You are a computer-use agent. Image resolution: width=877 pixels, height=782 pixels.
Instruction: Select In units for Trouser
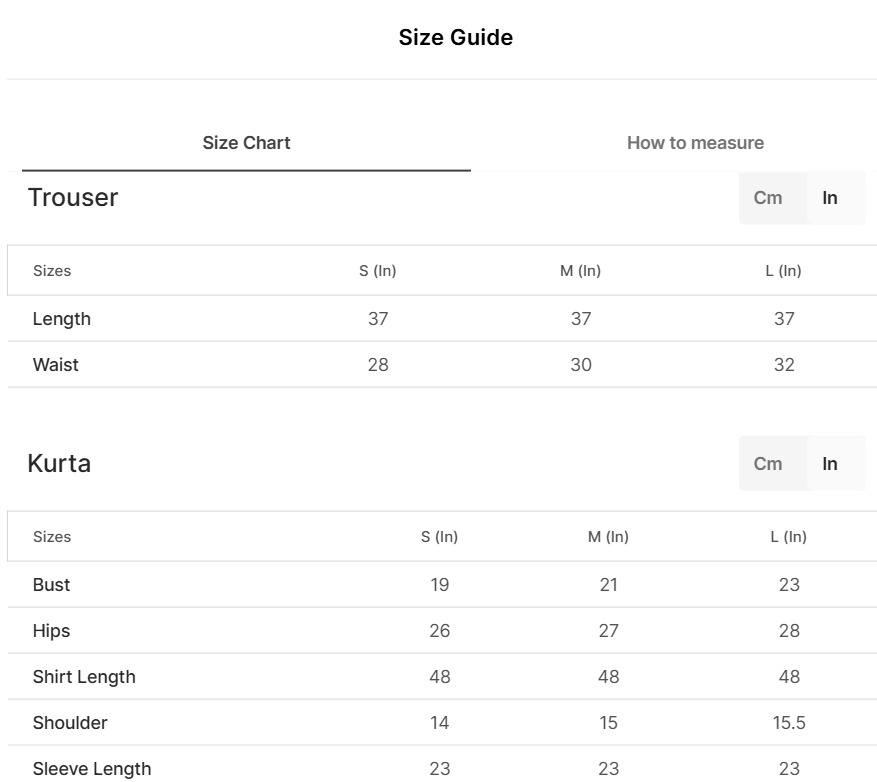830,198
